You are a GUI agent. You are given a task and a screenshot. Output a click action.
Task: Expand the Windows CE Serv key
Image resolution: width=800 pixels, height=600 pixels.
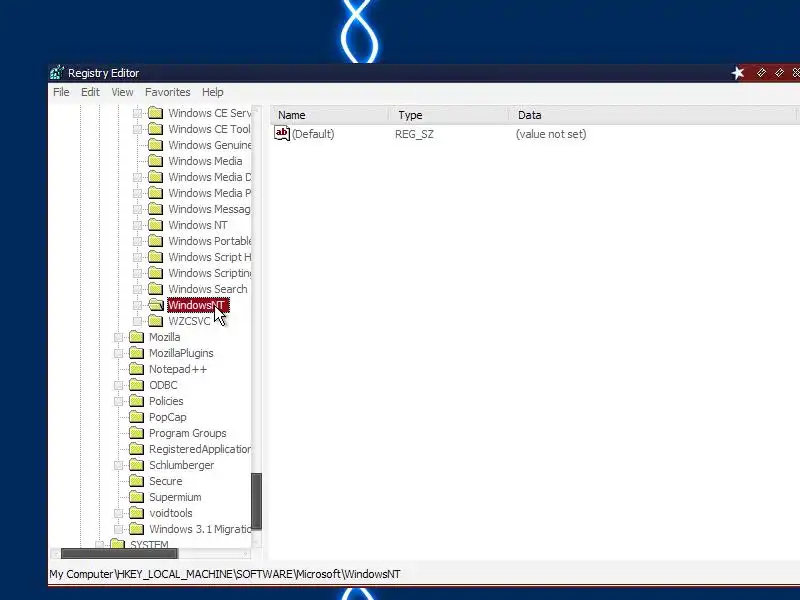tap(137, 113)
